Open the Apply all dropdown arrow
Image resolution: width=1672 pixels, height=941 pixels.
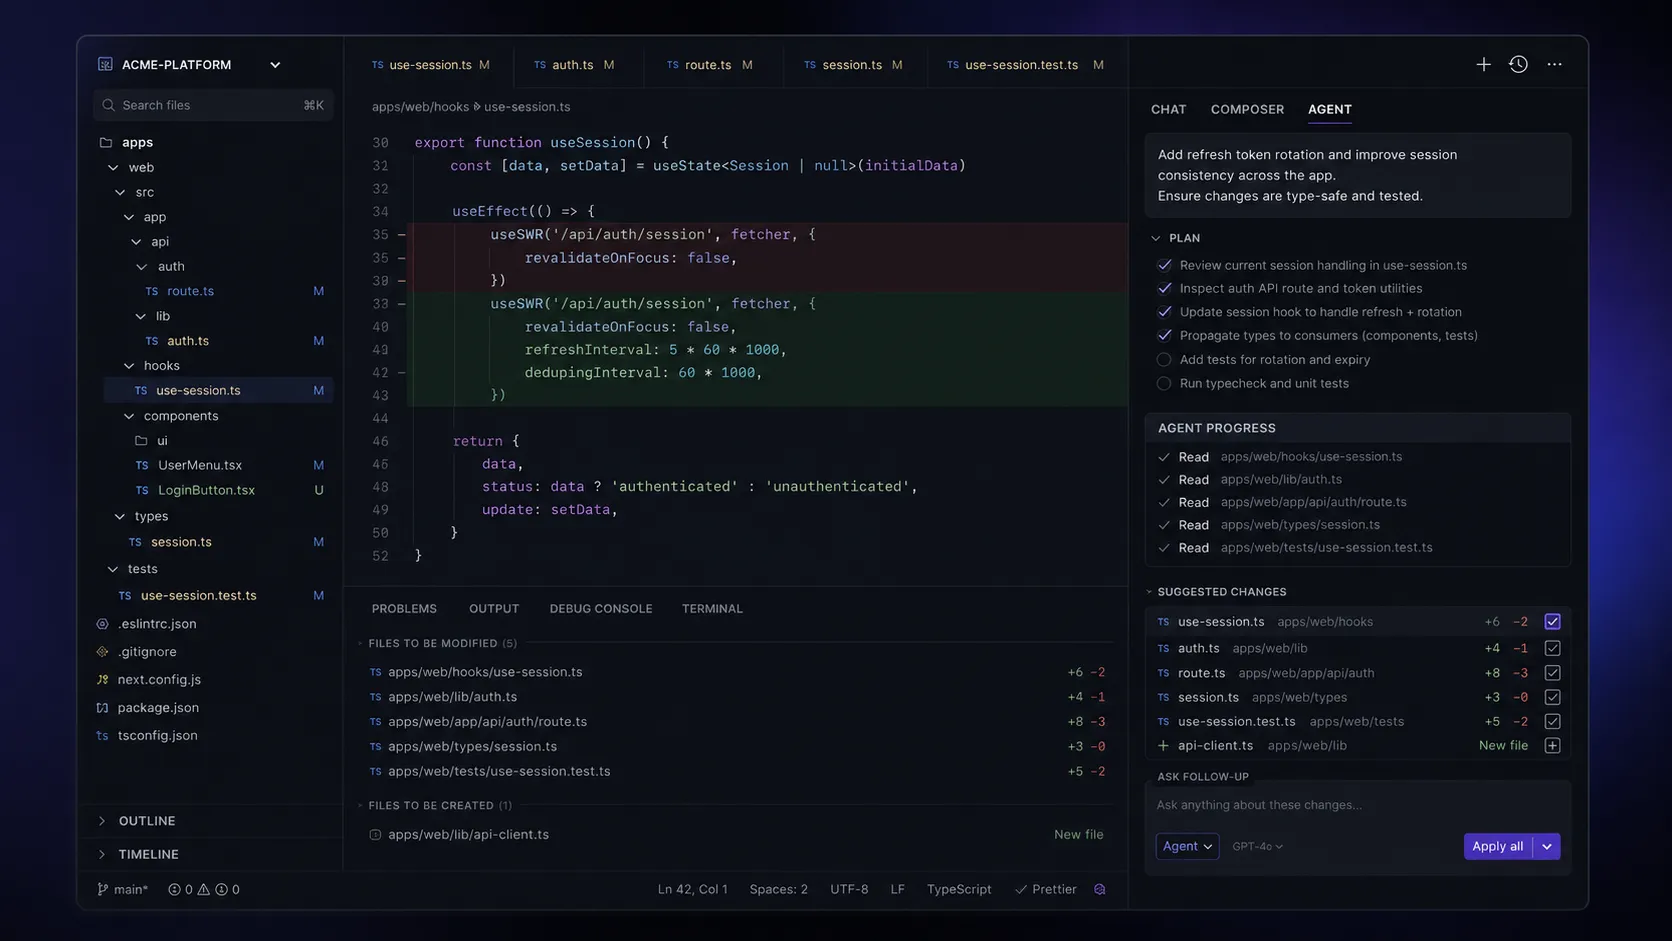(x=1547, y=846)
